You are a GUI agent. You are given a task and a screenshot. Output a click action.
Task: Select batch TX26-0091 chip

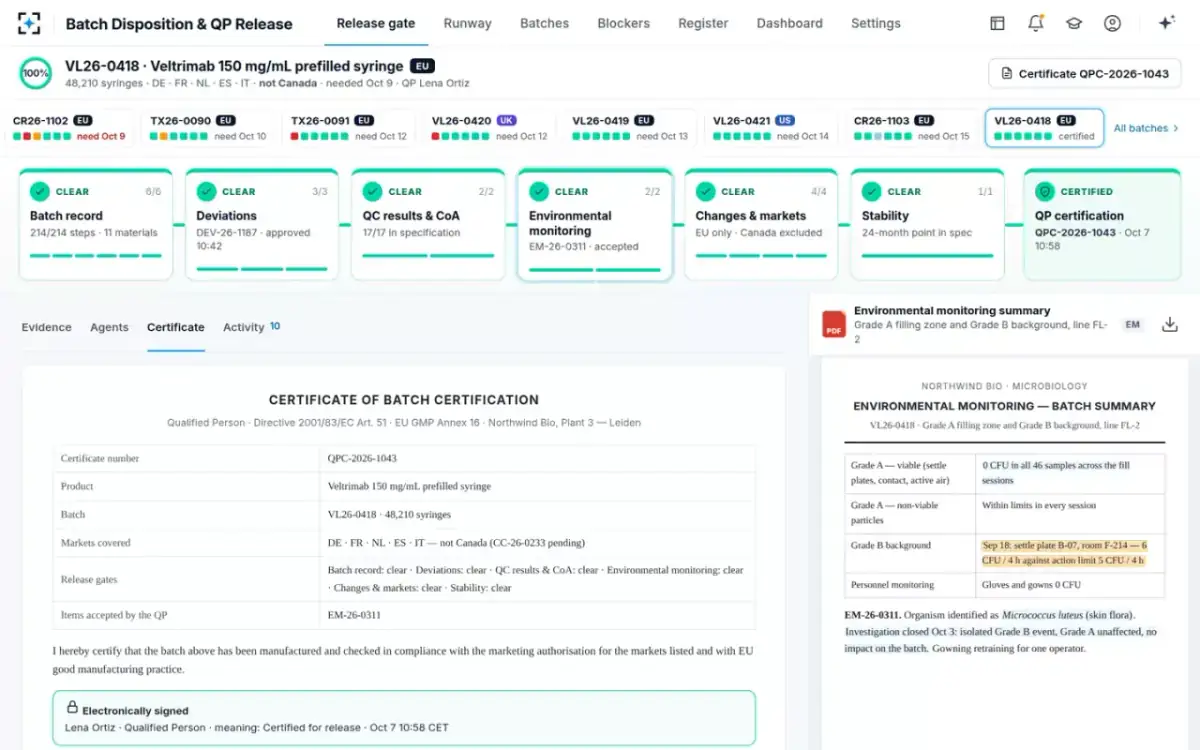350,128
